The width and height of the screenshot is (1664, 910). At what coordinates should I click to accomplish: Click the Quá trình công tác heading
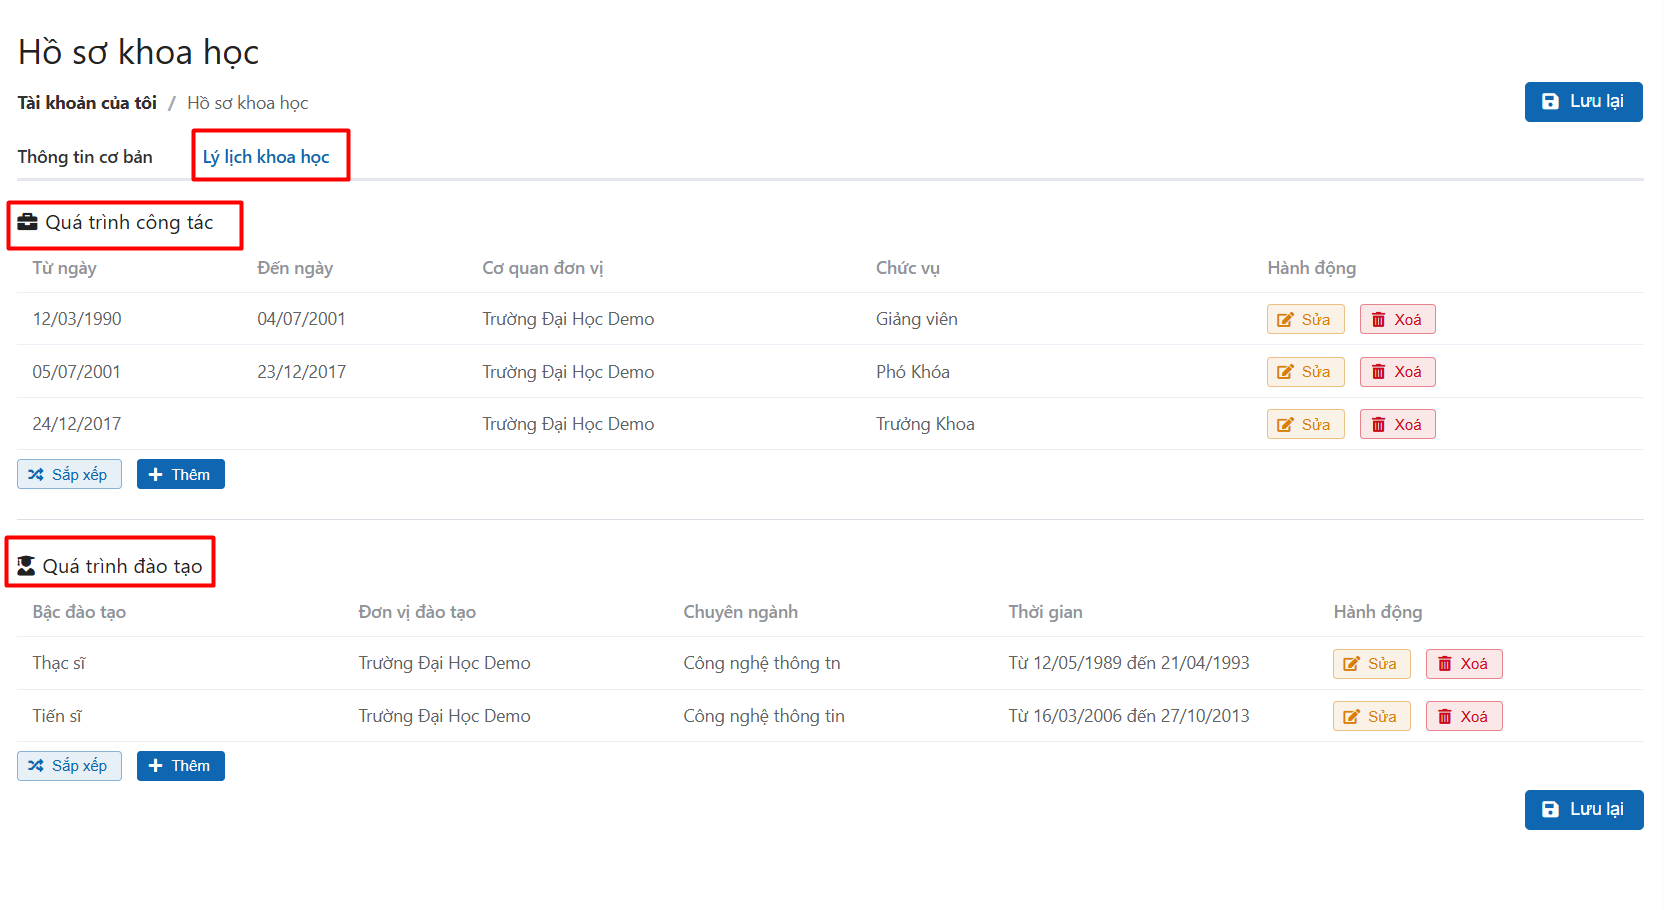pyautogui.click(x=128, y=223)
